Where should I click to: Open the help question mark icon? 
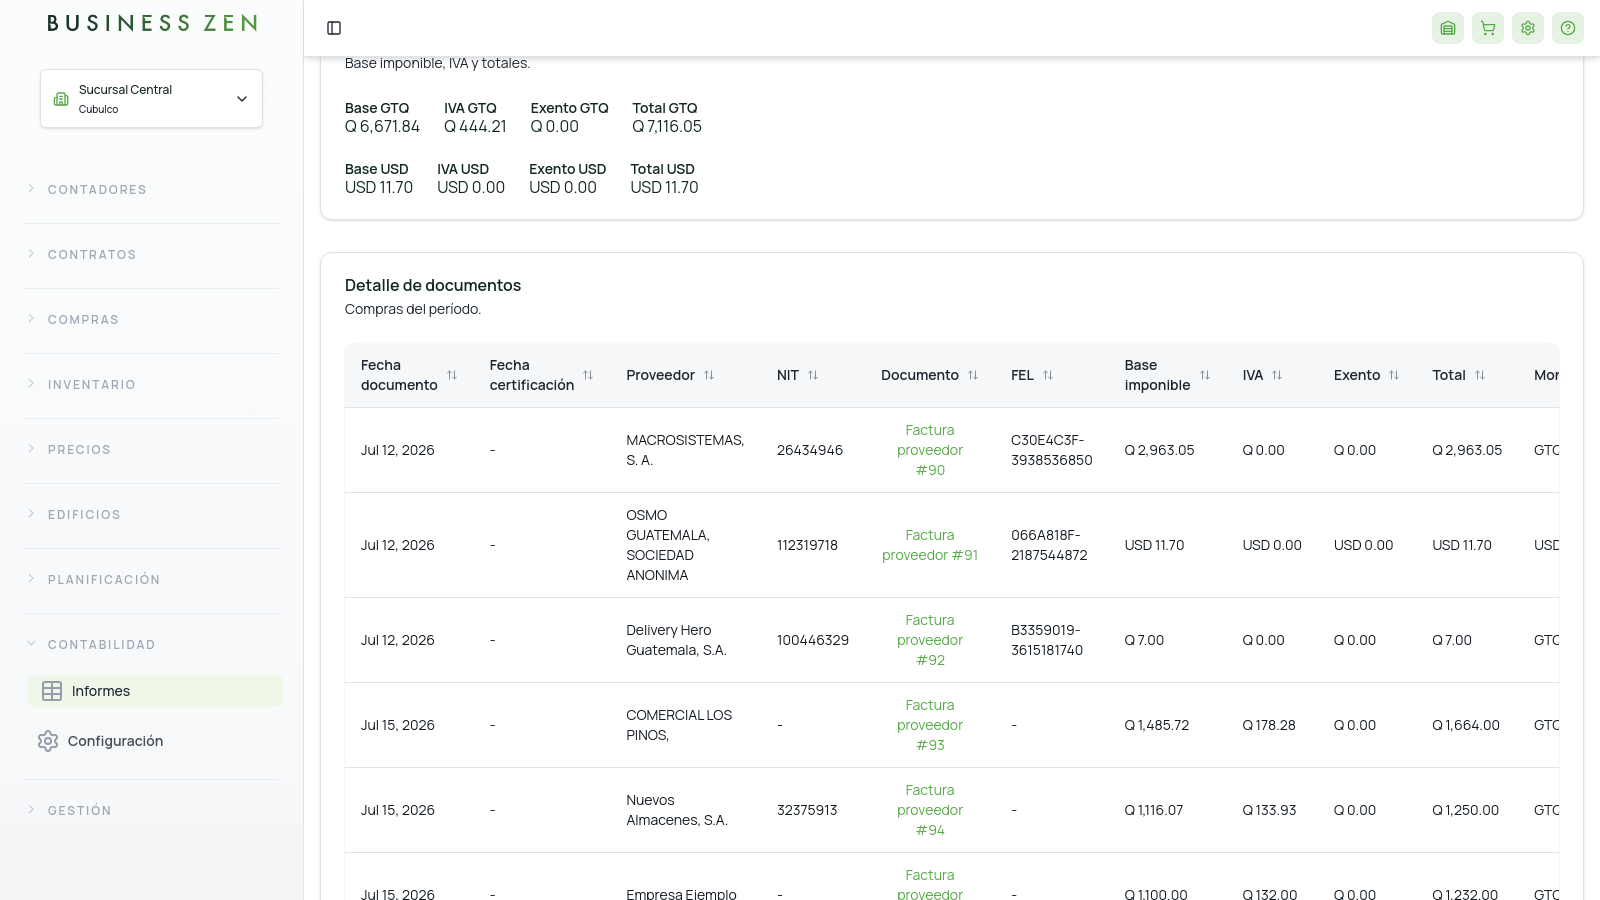1568,28
